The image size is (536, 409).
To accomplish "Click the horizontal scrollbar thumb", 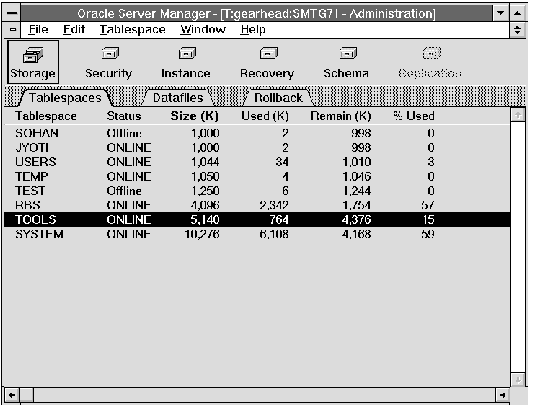I will 27,395.
